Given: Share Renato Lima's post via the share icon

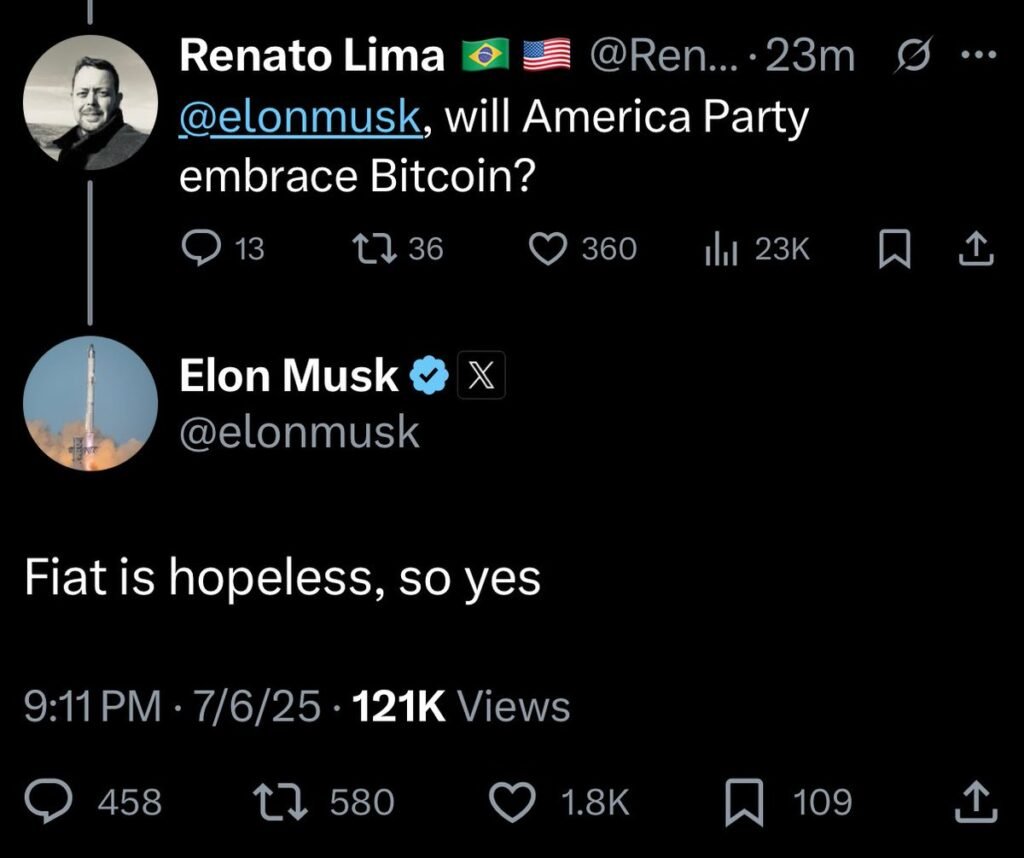Looking at the screenshot, I should (x=976, y=249).
